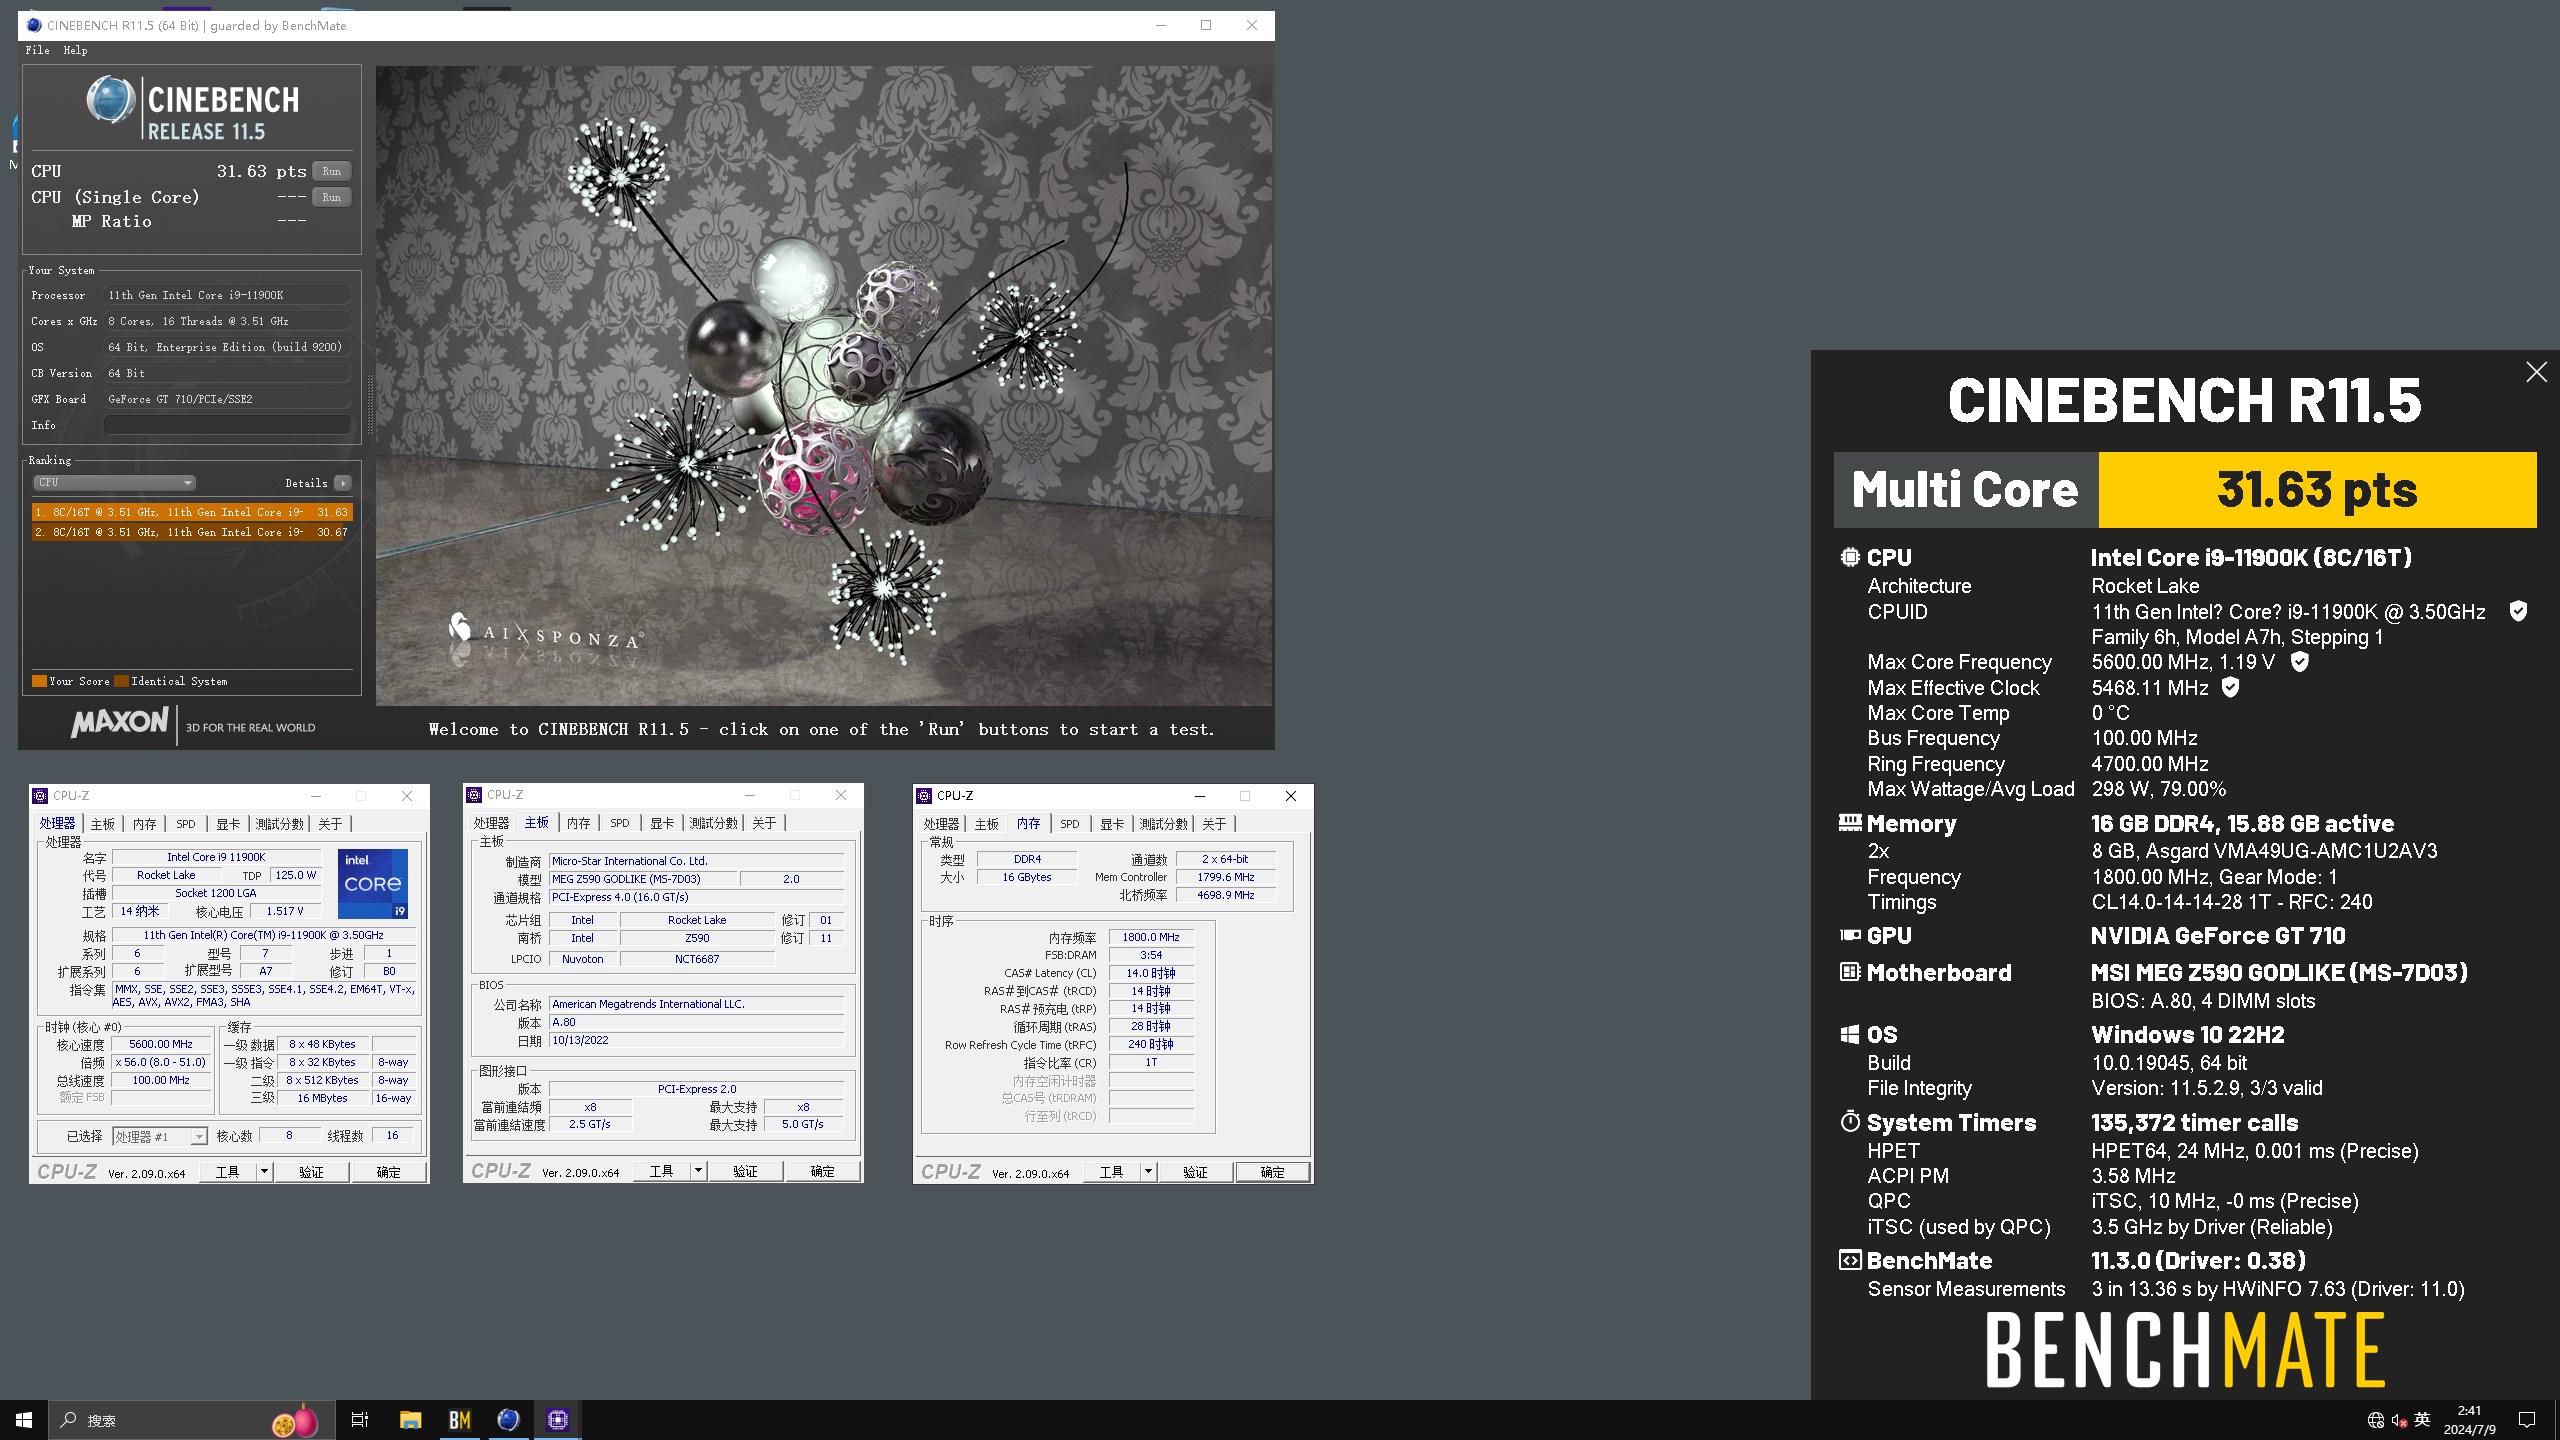This screenshot has height=1440, width=2560.
Task: Open the notification center icon
Action: click(2527, 1420)
